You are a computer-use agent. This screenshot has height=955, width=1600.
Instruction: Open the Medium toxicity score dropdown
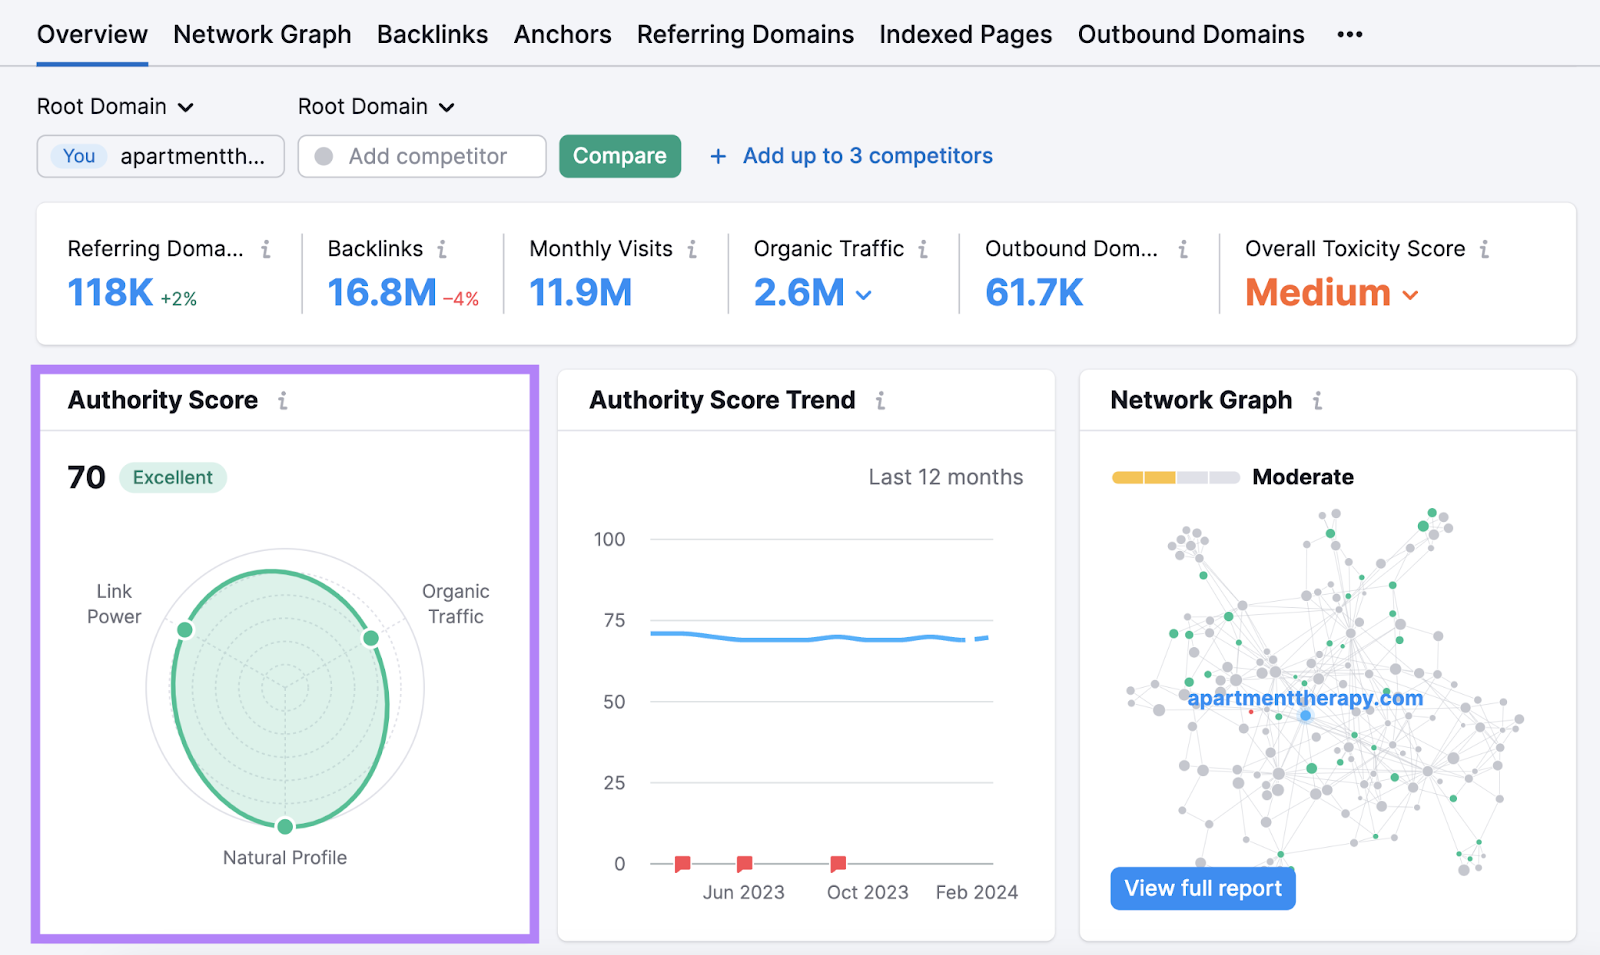point(1411,293)
